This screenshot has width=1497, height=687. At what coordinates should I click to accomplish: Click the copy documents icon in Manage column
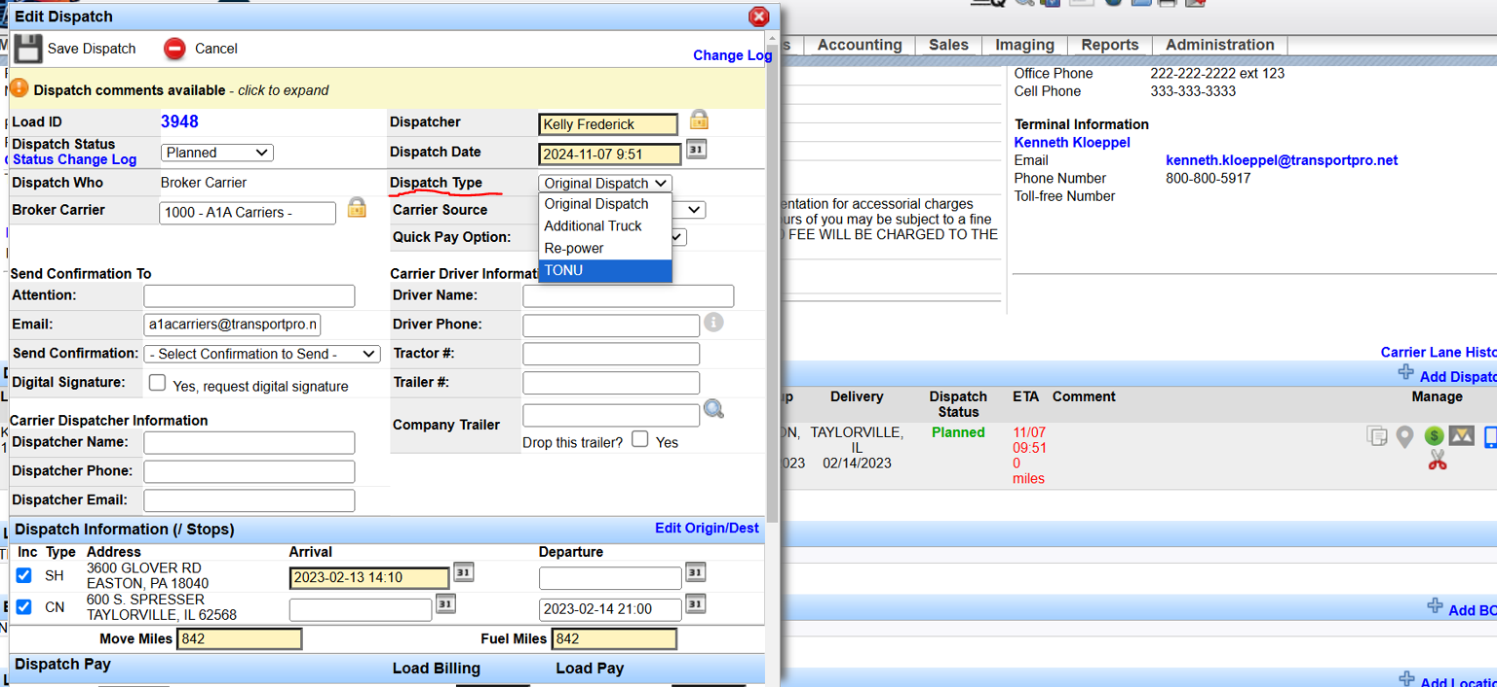[x=1377, y=436]
